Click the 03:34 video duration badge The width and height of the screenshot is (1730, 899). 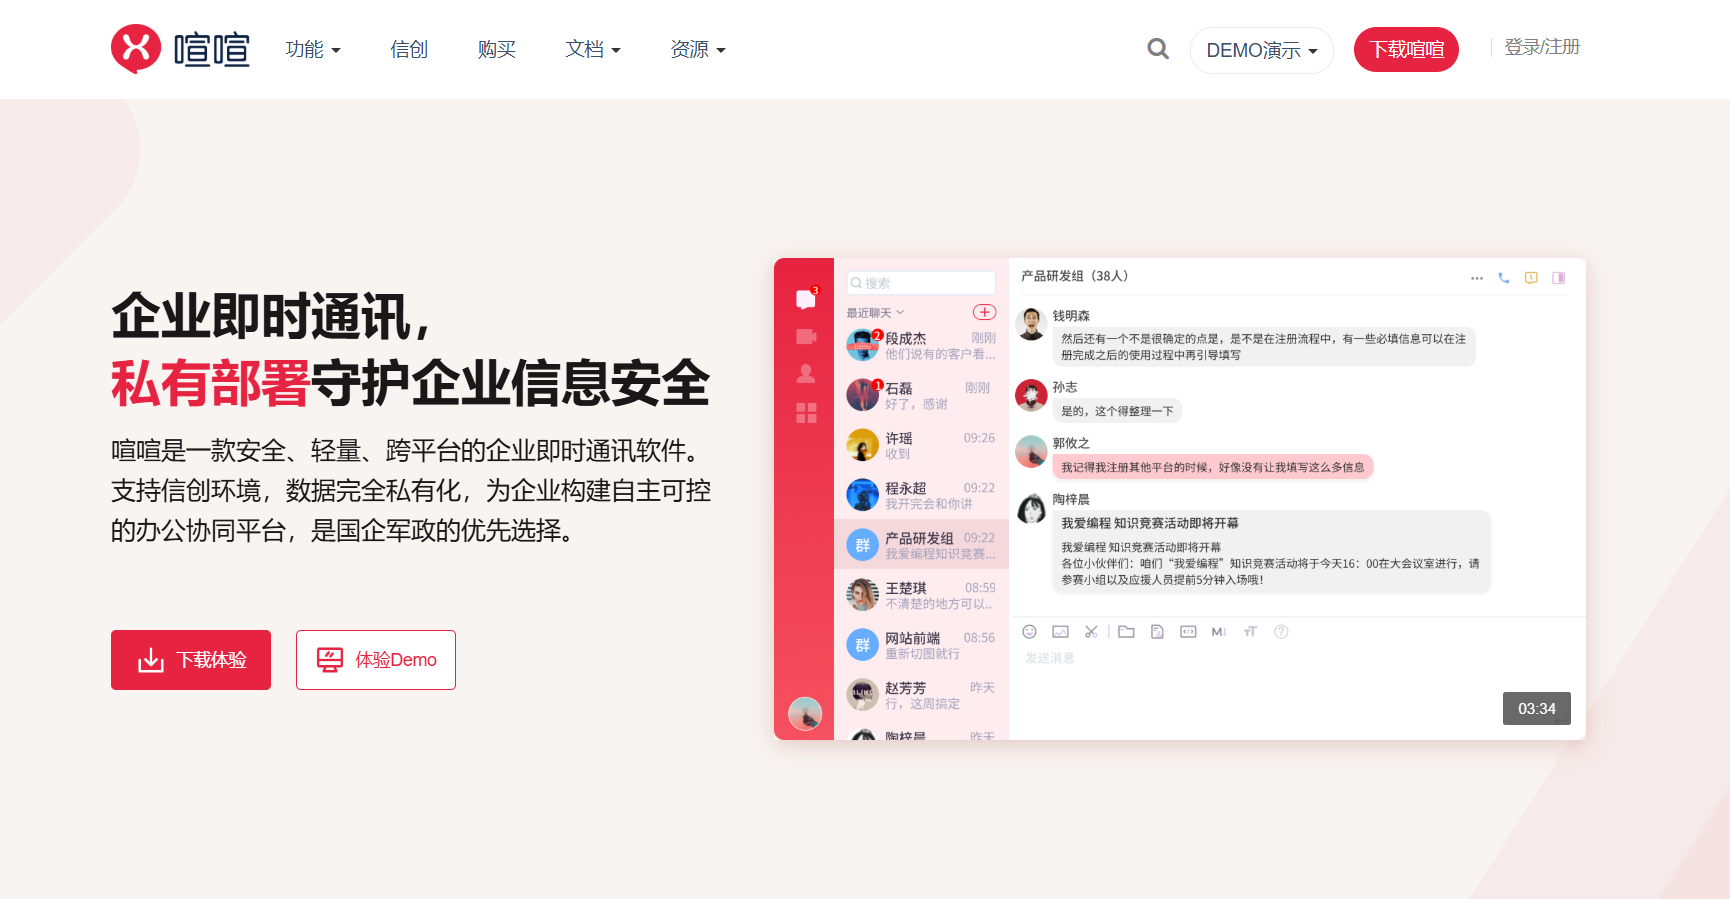click(1537, 708)
